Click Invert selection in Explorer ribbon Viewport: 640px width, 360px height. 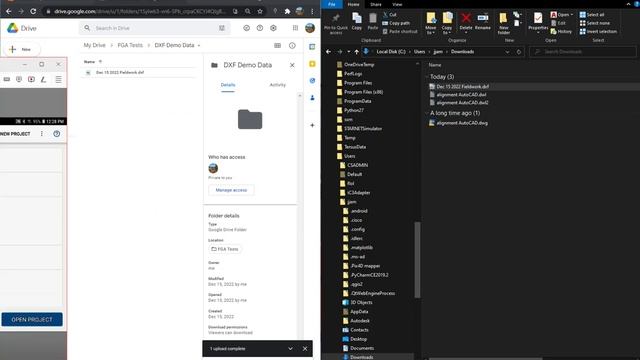[x=598, y=31]
